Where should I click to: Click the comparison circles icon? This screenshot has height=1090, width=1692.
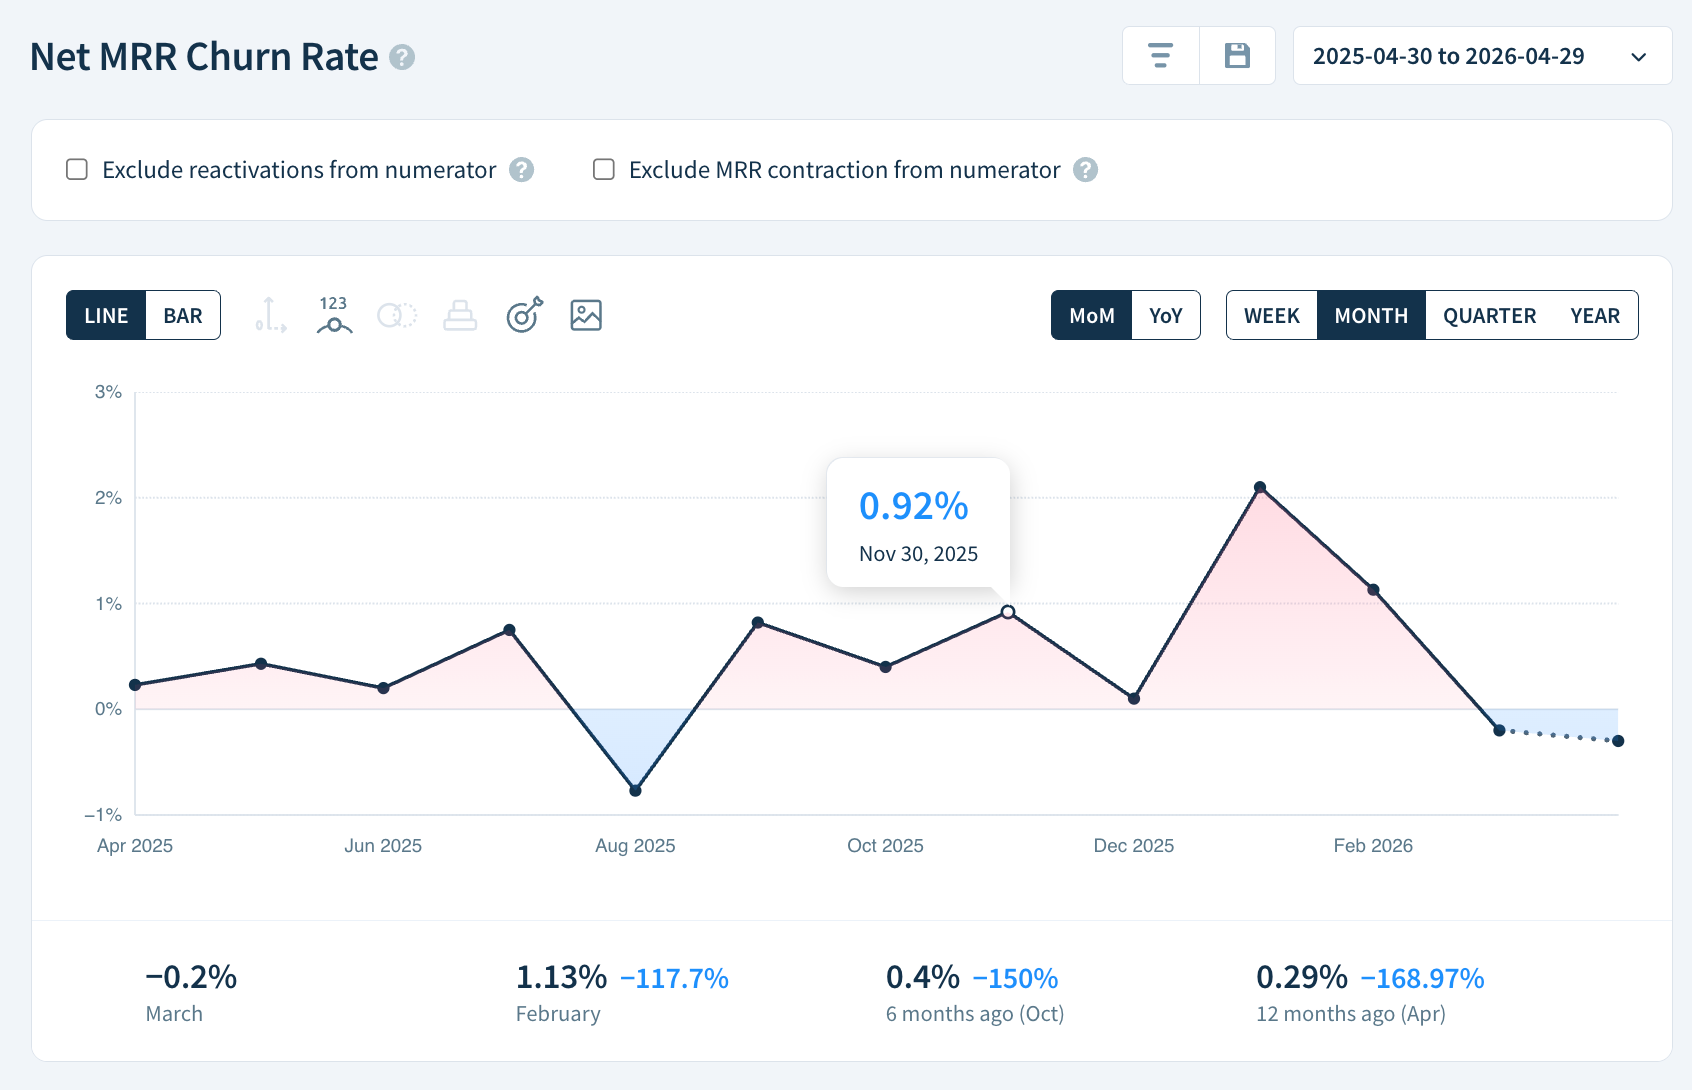pyautogui.click(x=397, y=315)
